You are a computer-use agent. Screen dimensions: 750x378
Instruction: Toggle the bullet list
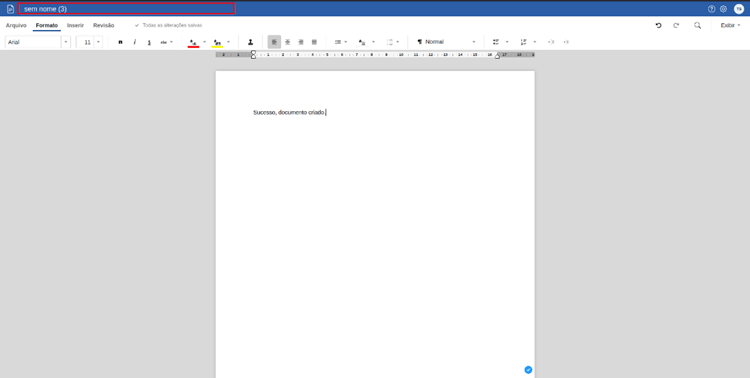[496, 42]
